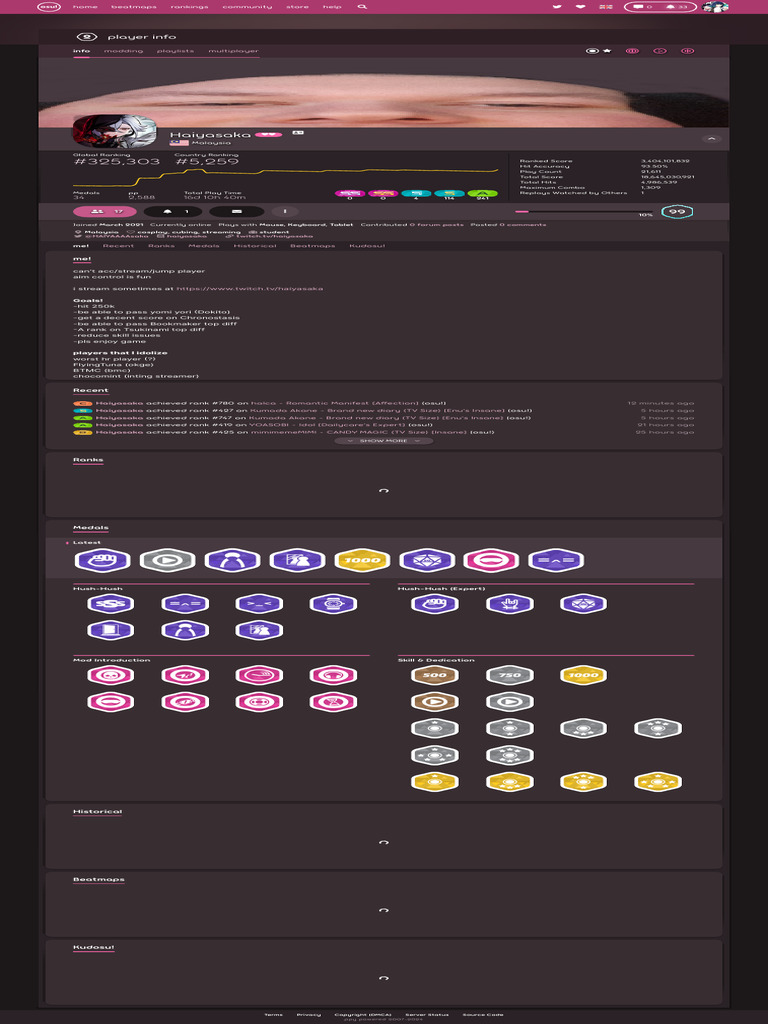Click the gold 1000 medal in Latest row
The height and width of the screenshot is (1024, 768).
point(362,560)
